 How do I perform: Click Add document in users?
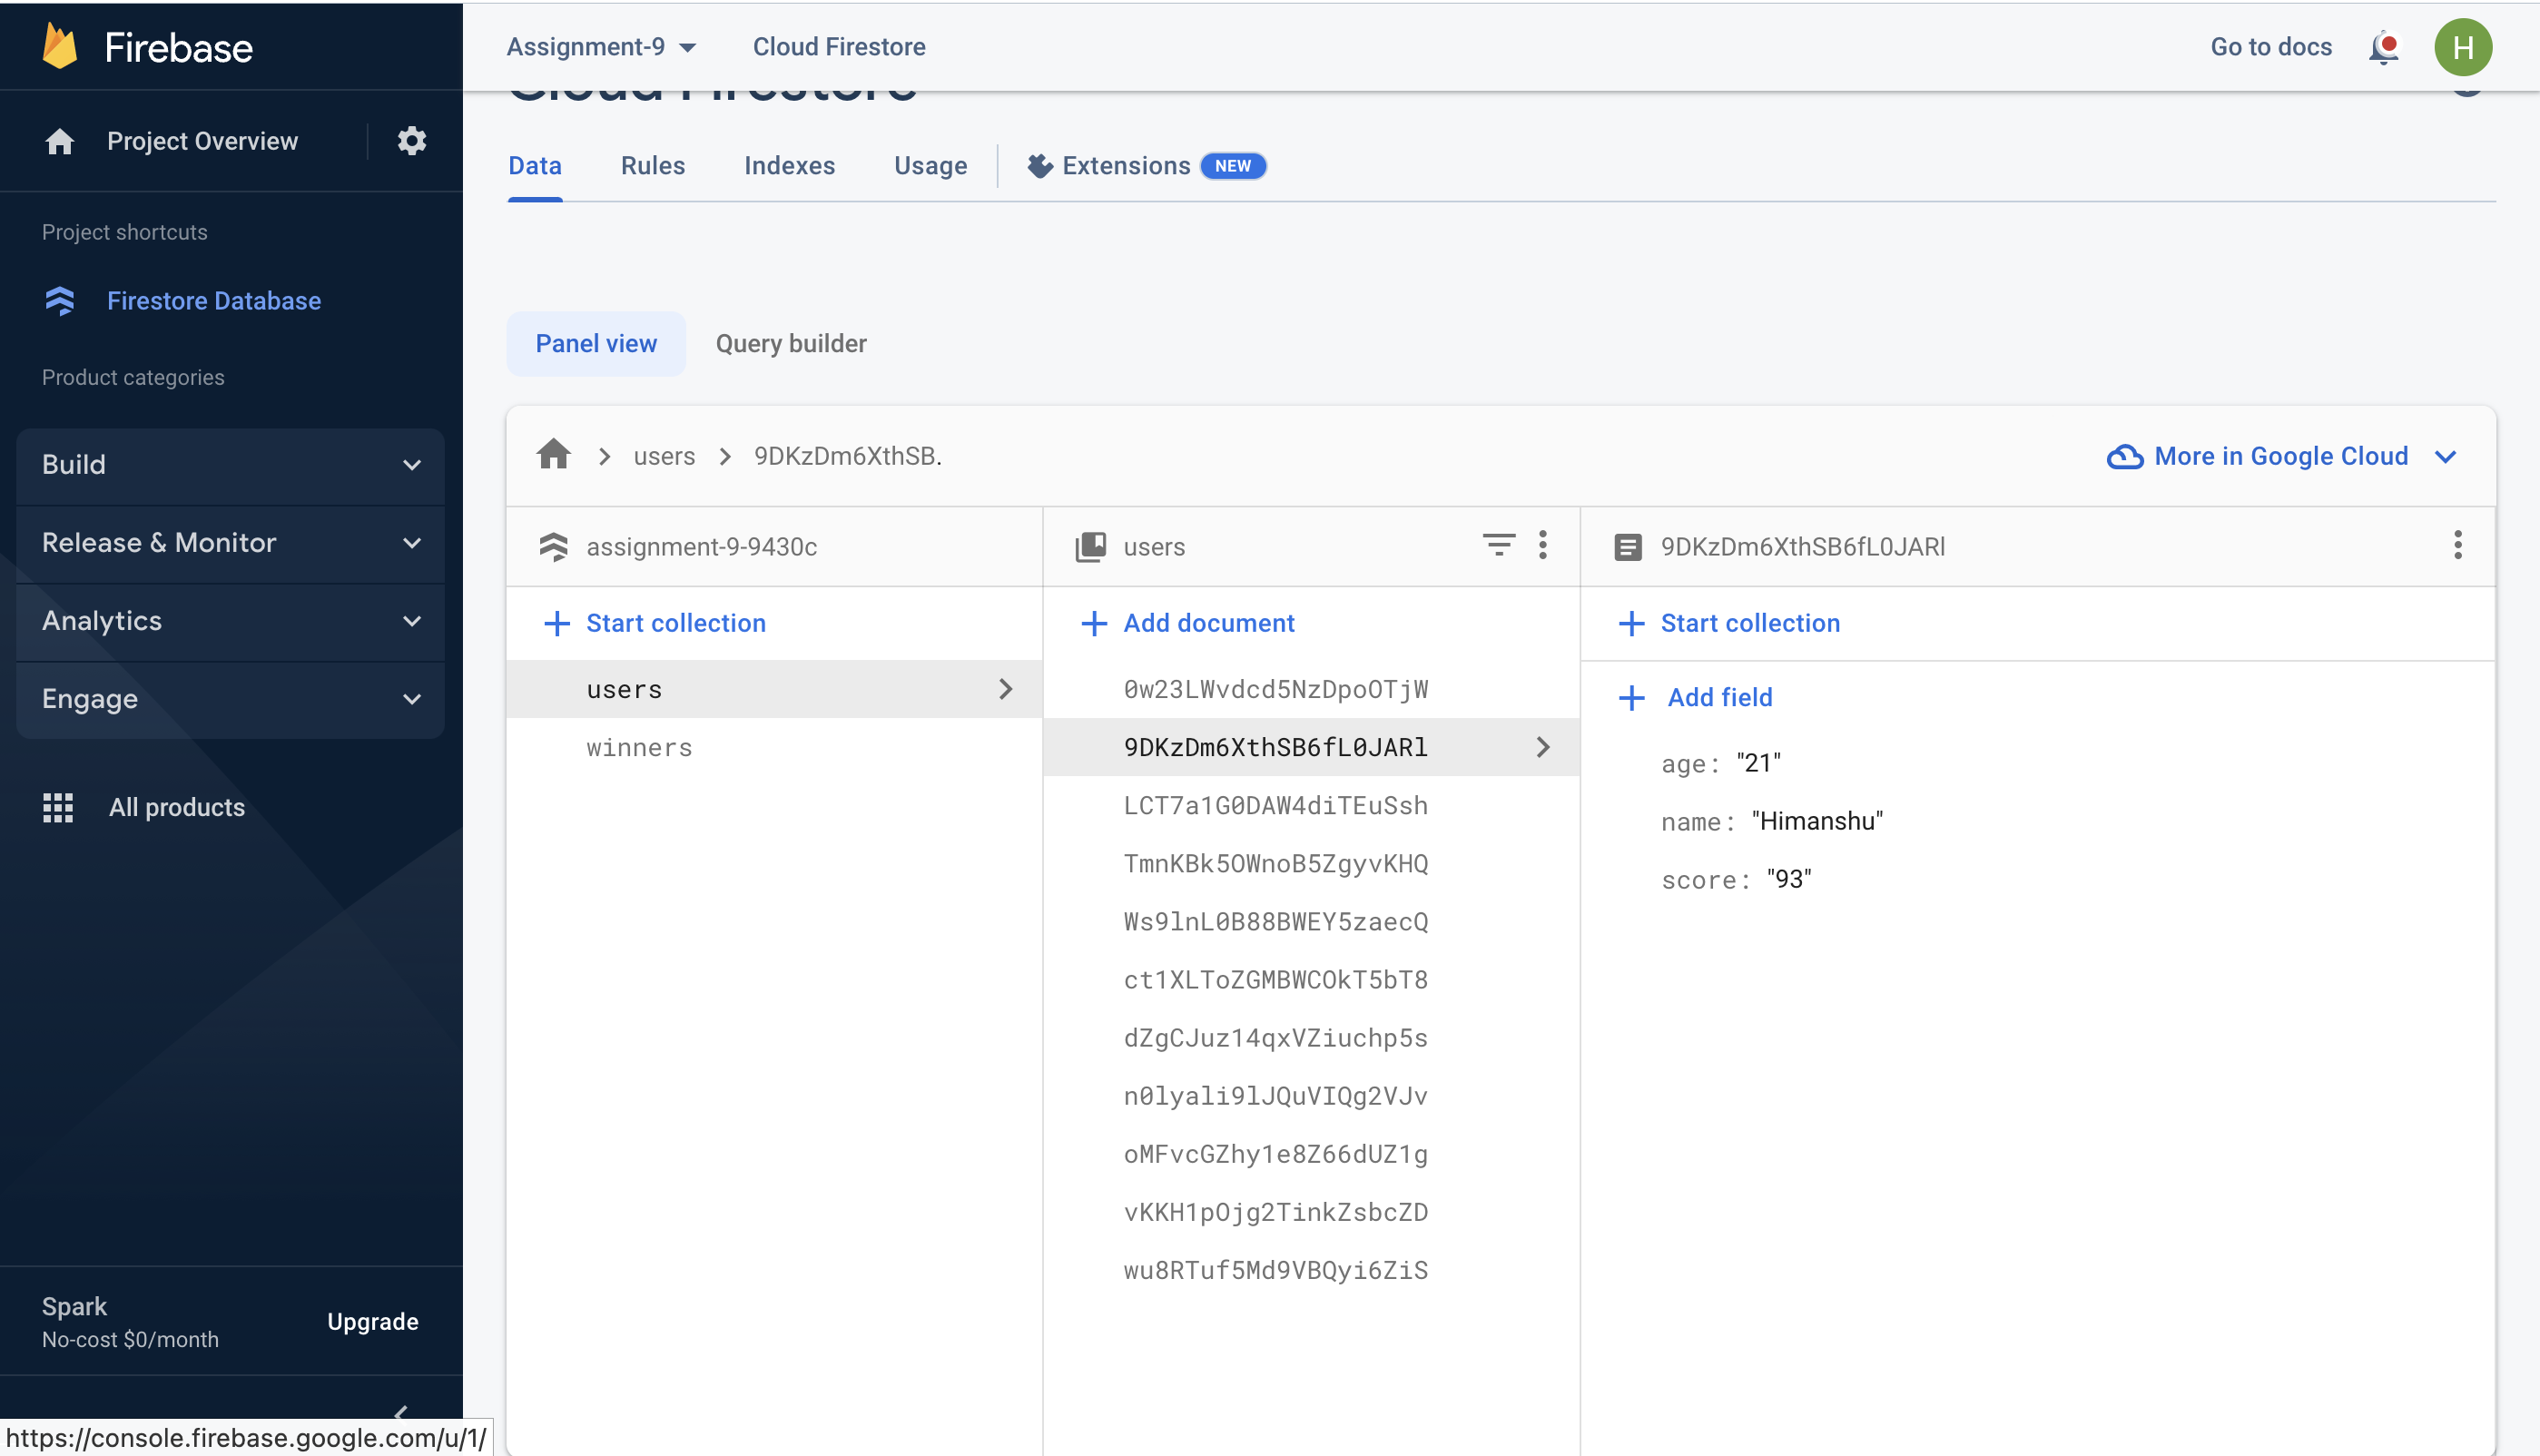point(1188,623)
